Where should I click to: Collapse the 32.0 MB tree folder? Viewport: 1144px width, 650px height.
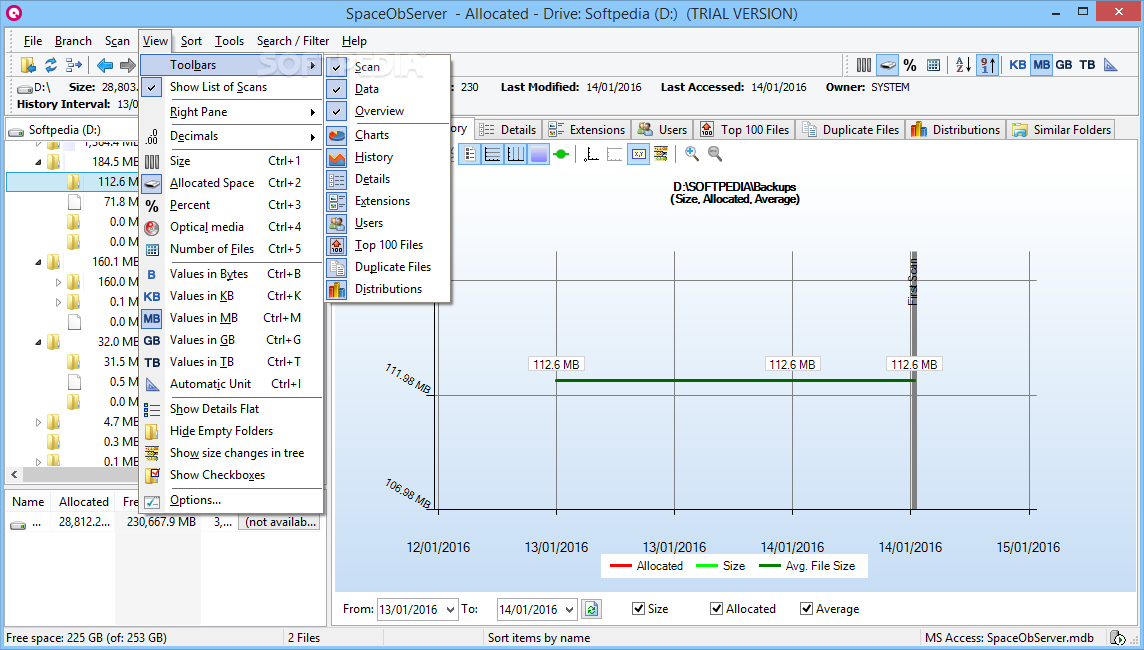point(39,341)
